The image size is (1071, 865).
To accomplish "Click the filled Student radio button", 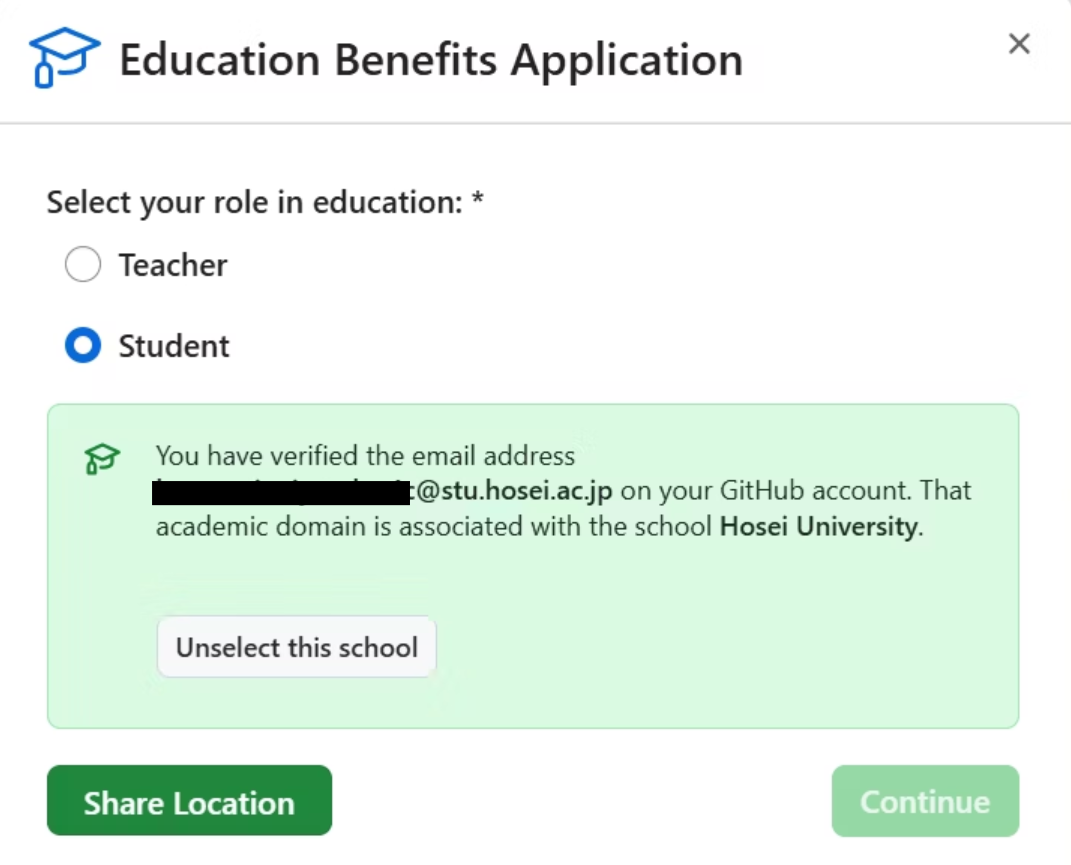I will (x=83, y=345).
